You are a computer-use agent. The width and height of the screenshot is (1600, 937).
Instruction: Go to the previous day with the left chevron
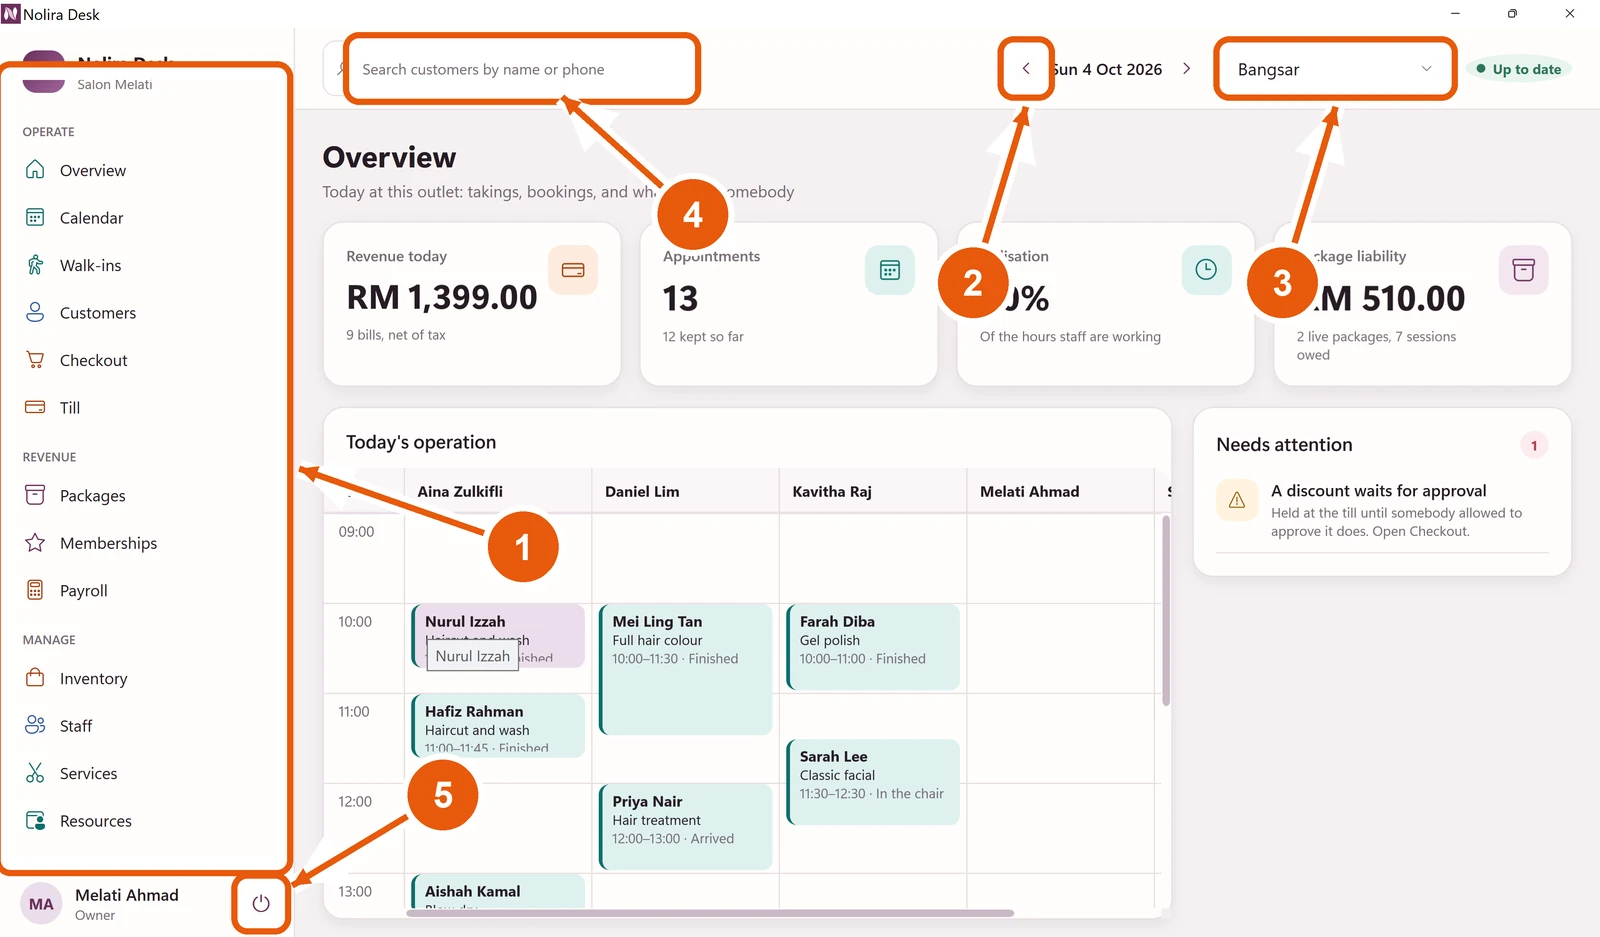pyautogui.click(x=1026, y=69)
